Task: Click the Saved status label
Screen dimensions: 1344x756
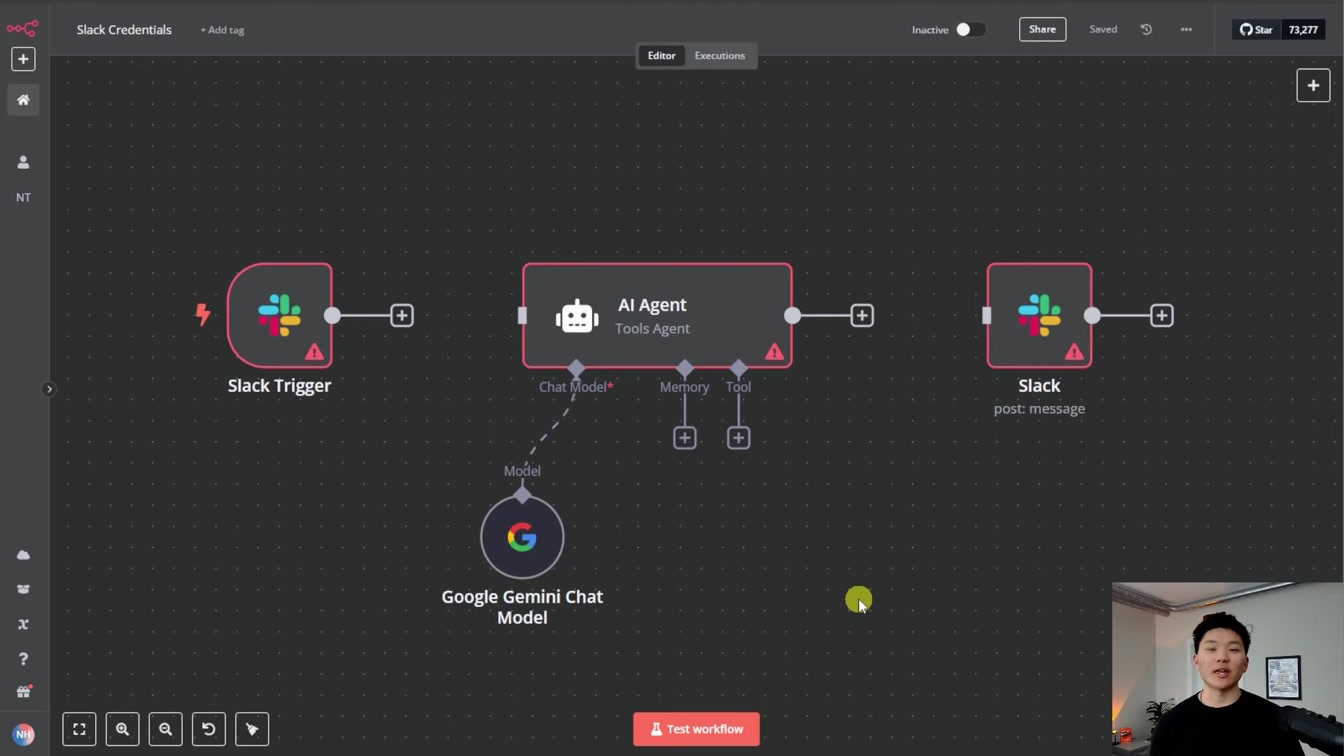Action: [1103, 30]
